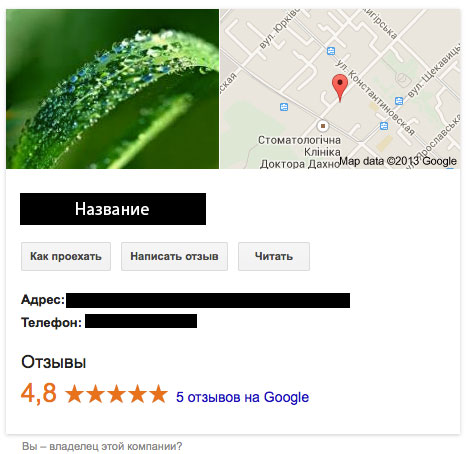Click the Название business title
This screenshot has width=468, height=454.
tap(113, 209)
